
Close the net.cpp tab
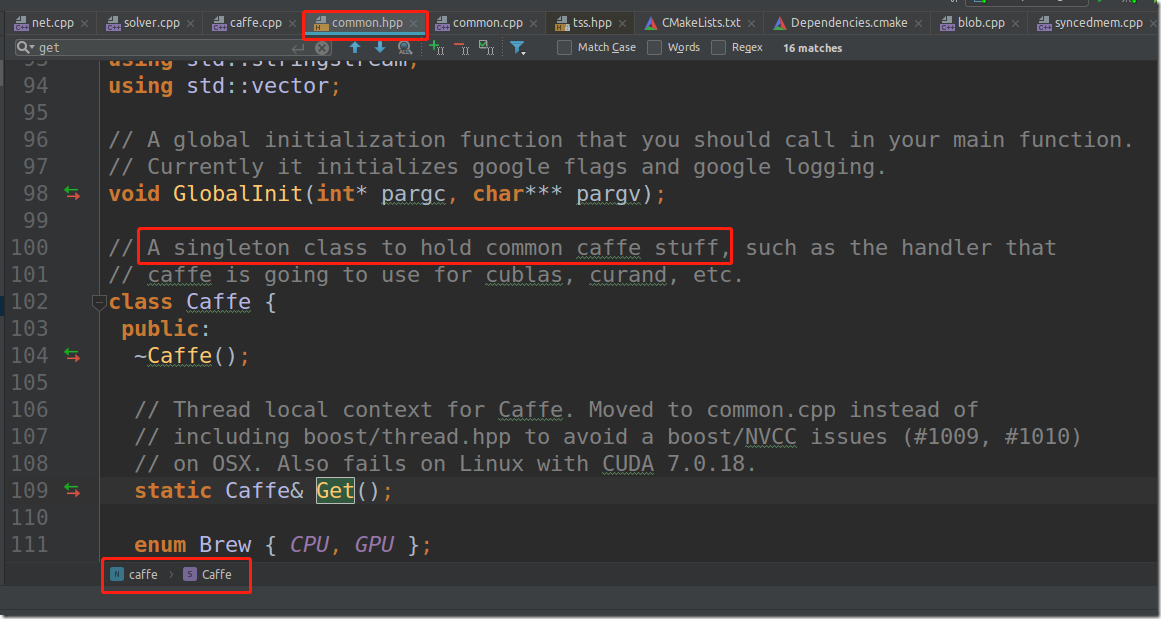(x=84, y=24)
